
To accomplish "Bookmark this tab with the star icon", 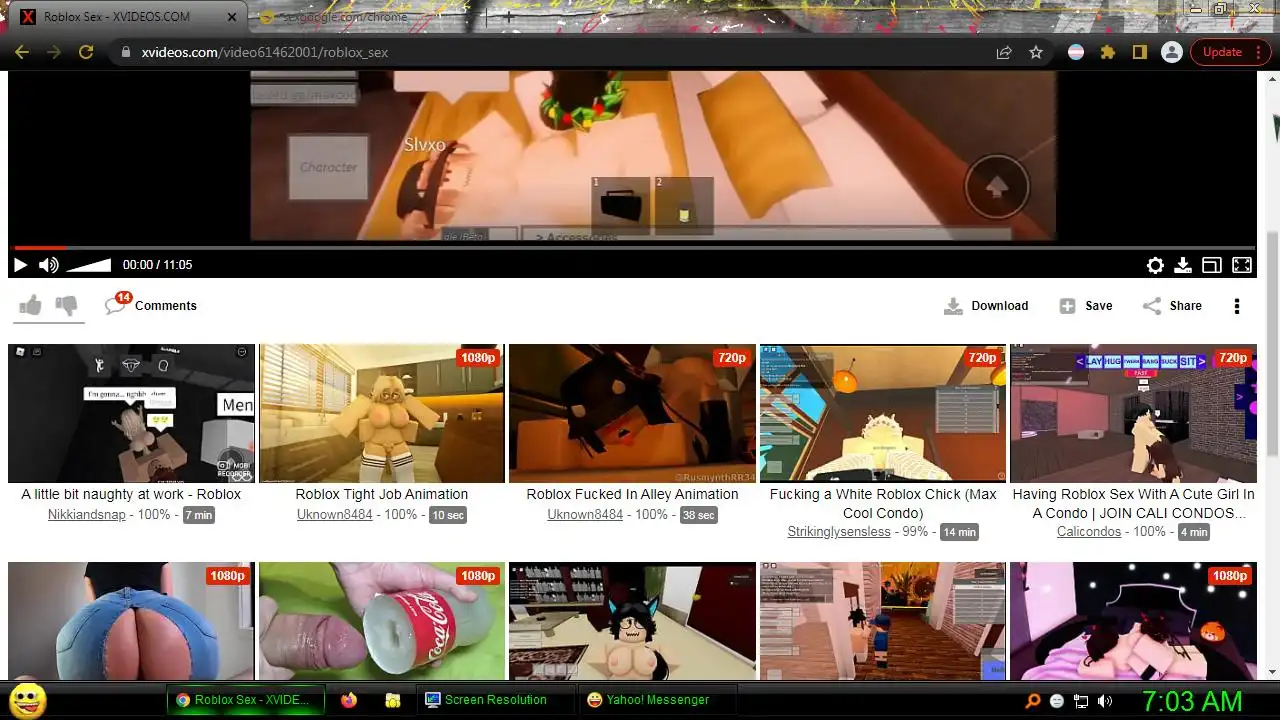I will tap(1036, 52).
